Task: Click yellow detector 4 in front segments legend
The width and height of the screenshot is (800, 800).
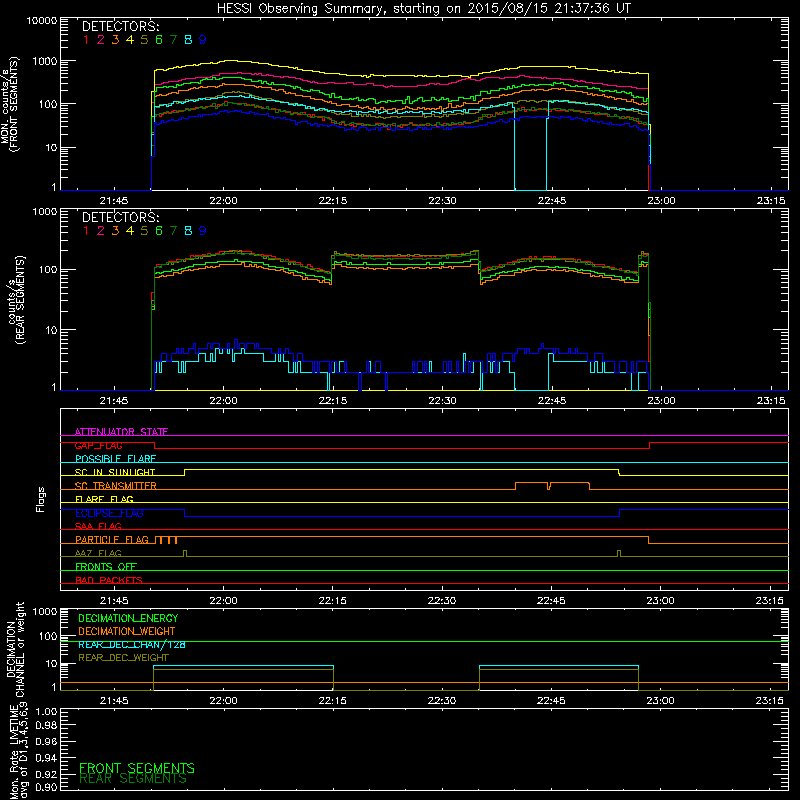Action: [x=130, y=39]
